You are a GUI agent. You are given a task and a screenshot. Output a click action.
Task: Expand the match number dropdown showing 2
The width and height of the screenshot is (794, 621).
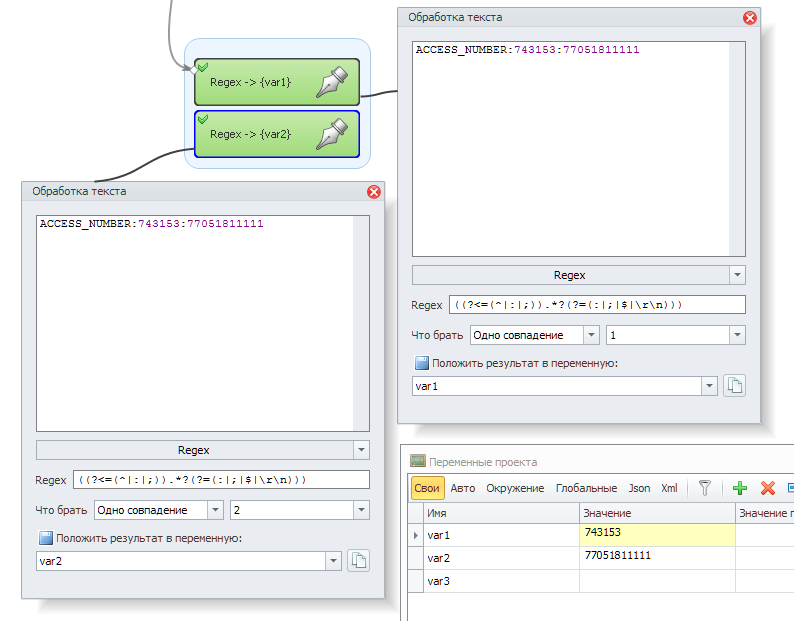point(361,510)
